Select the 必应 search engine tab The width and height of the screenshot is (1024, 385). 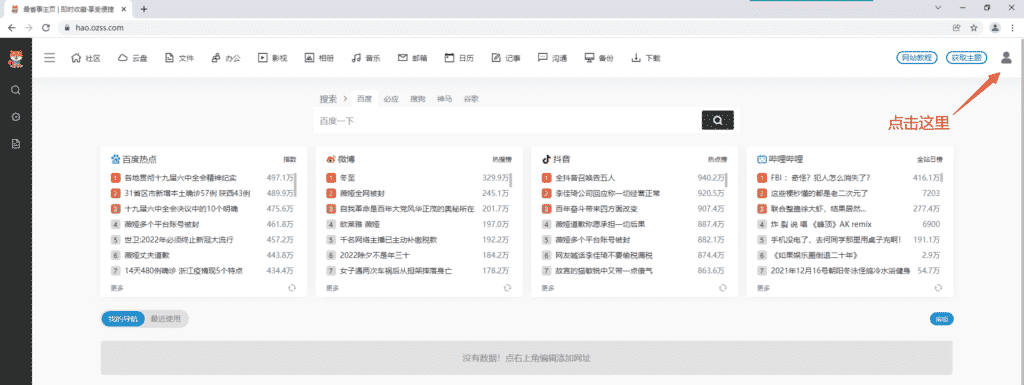coord(391,99)
